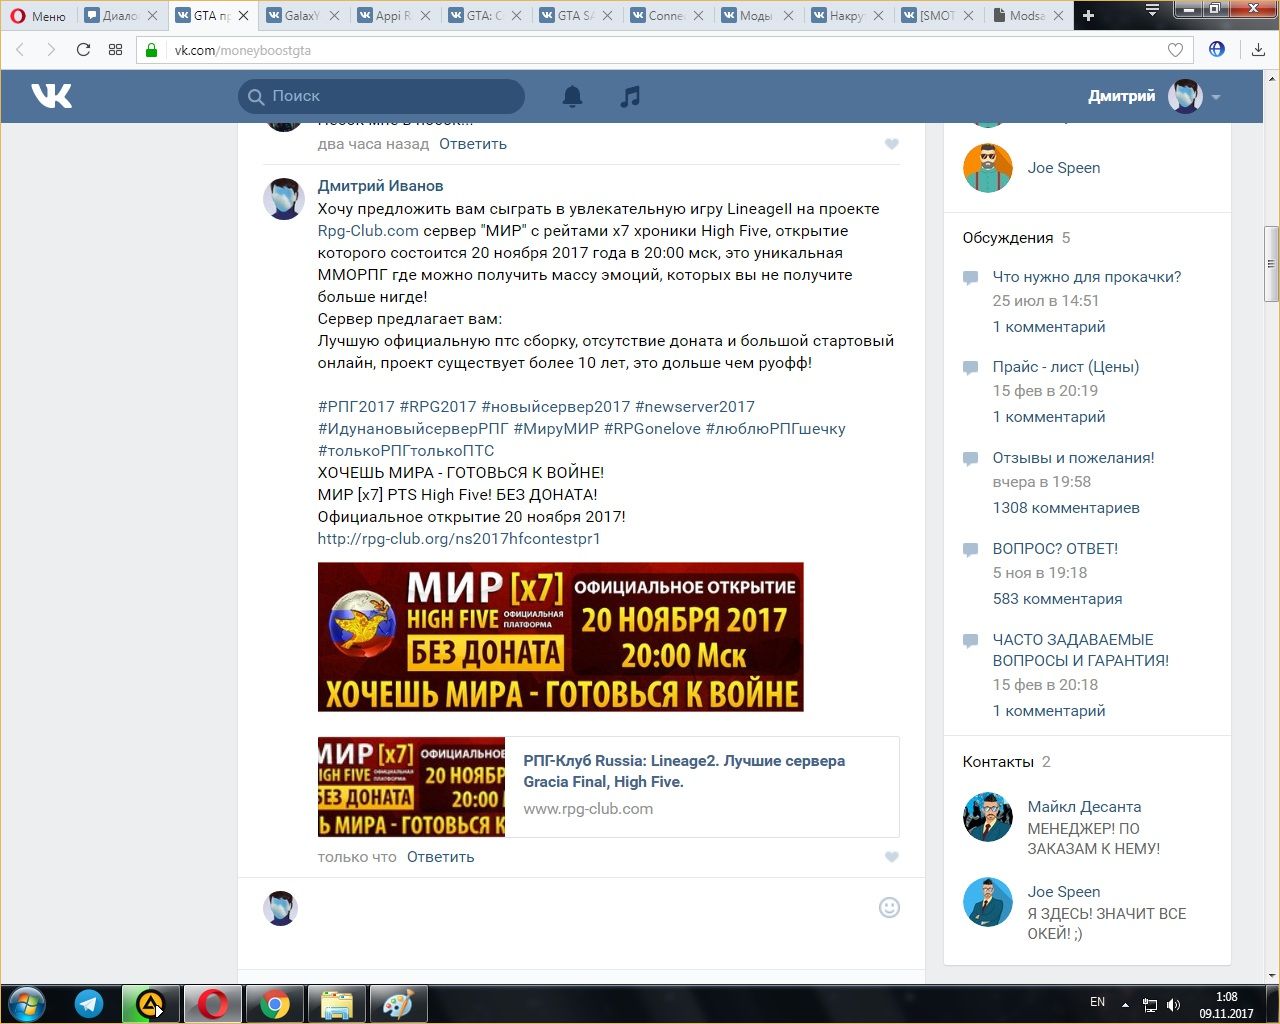Switch to the Накру tab
Viewport: 1280px width, 1024px height.
[848, 16]
